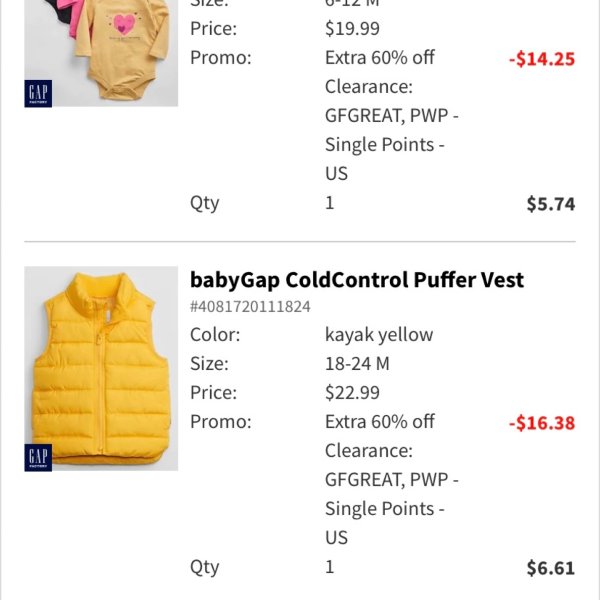Open the babyGap ColdControl Puffer Vest title
Viewport: 600px width, 600px height.
(x=357, y=280)
